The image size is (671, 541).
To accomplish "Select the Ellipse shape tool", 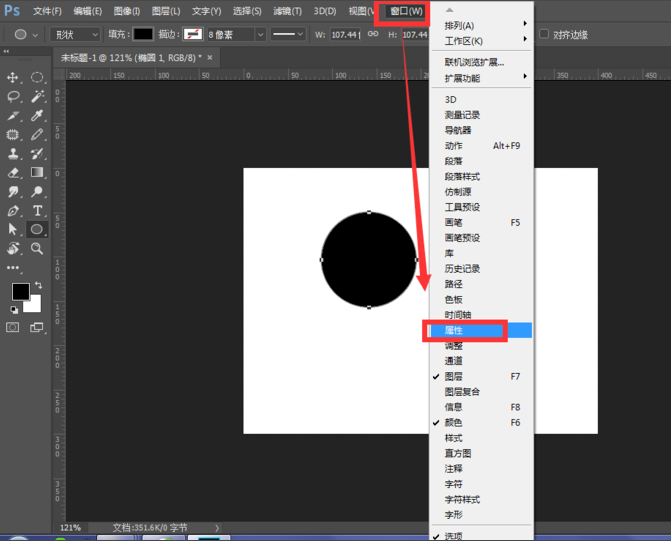I will [x=37, y=229].
